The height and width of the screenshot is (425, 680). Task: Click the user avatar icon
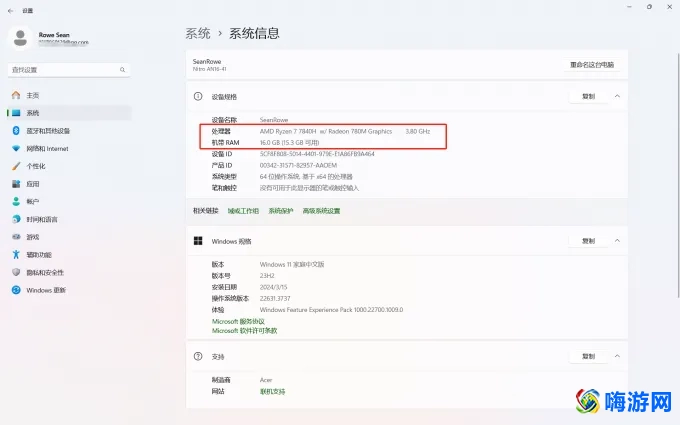coord(20,38)
